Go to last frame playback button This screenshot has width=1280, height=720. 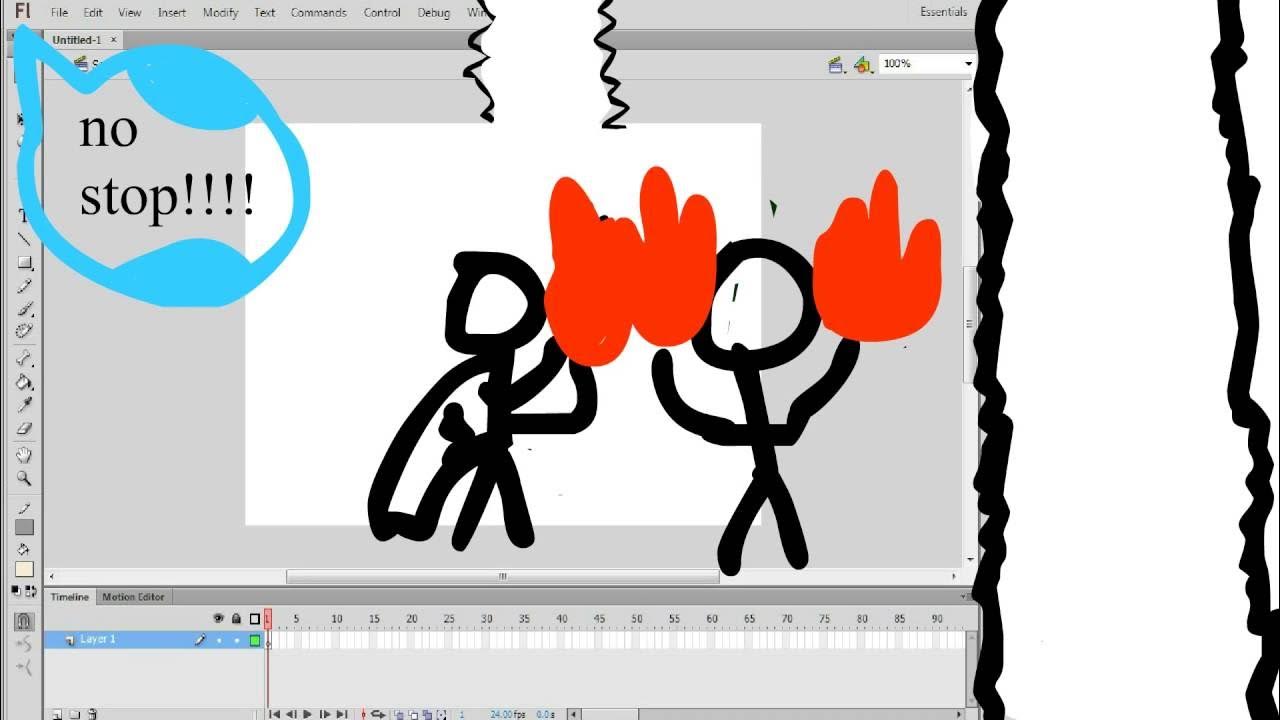341,714
